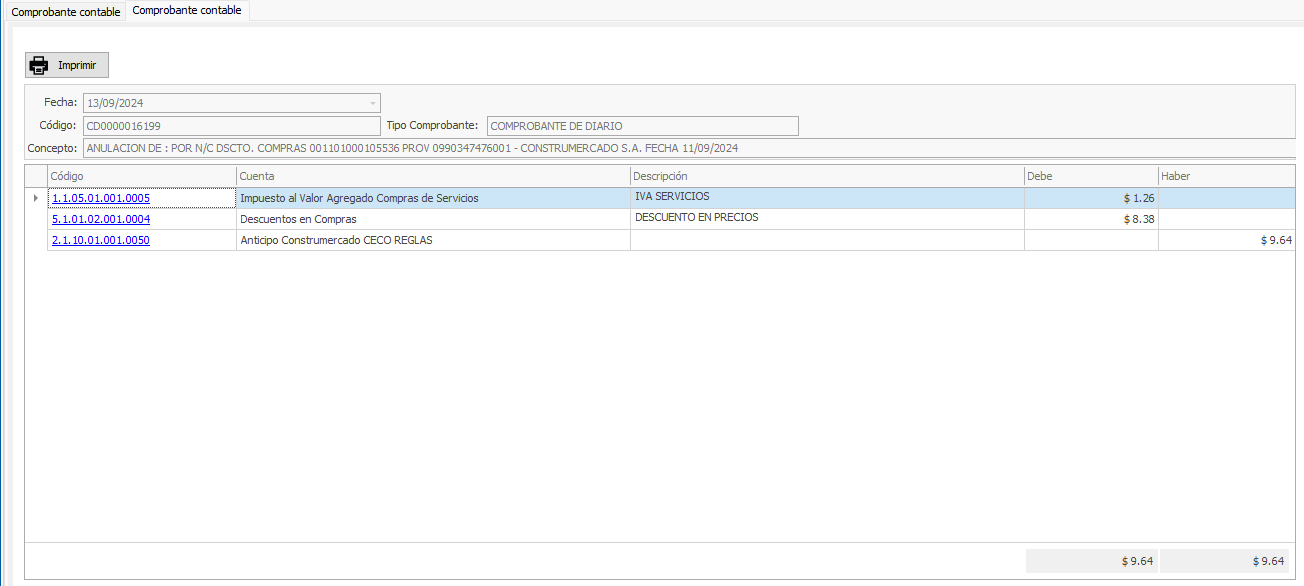Click the IVA SERVICIOS description cell
This screenshot has height=586, width=1304.
826,198
